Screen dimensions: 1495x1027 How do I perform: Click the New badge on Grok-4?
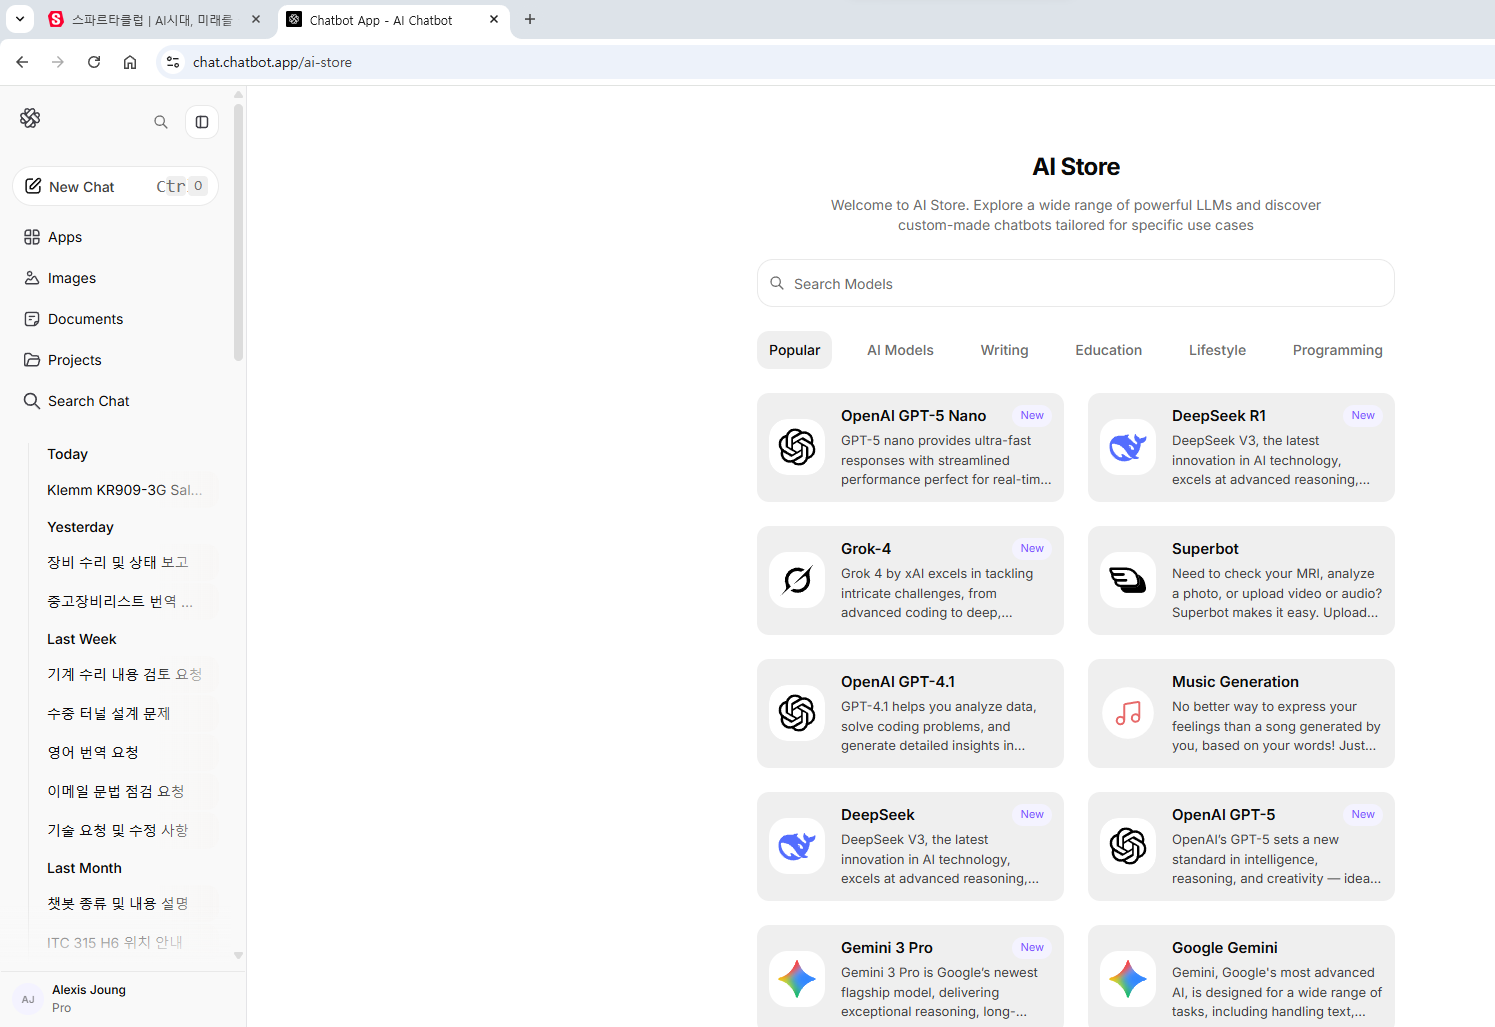point(1032,549)
